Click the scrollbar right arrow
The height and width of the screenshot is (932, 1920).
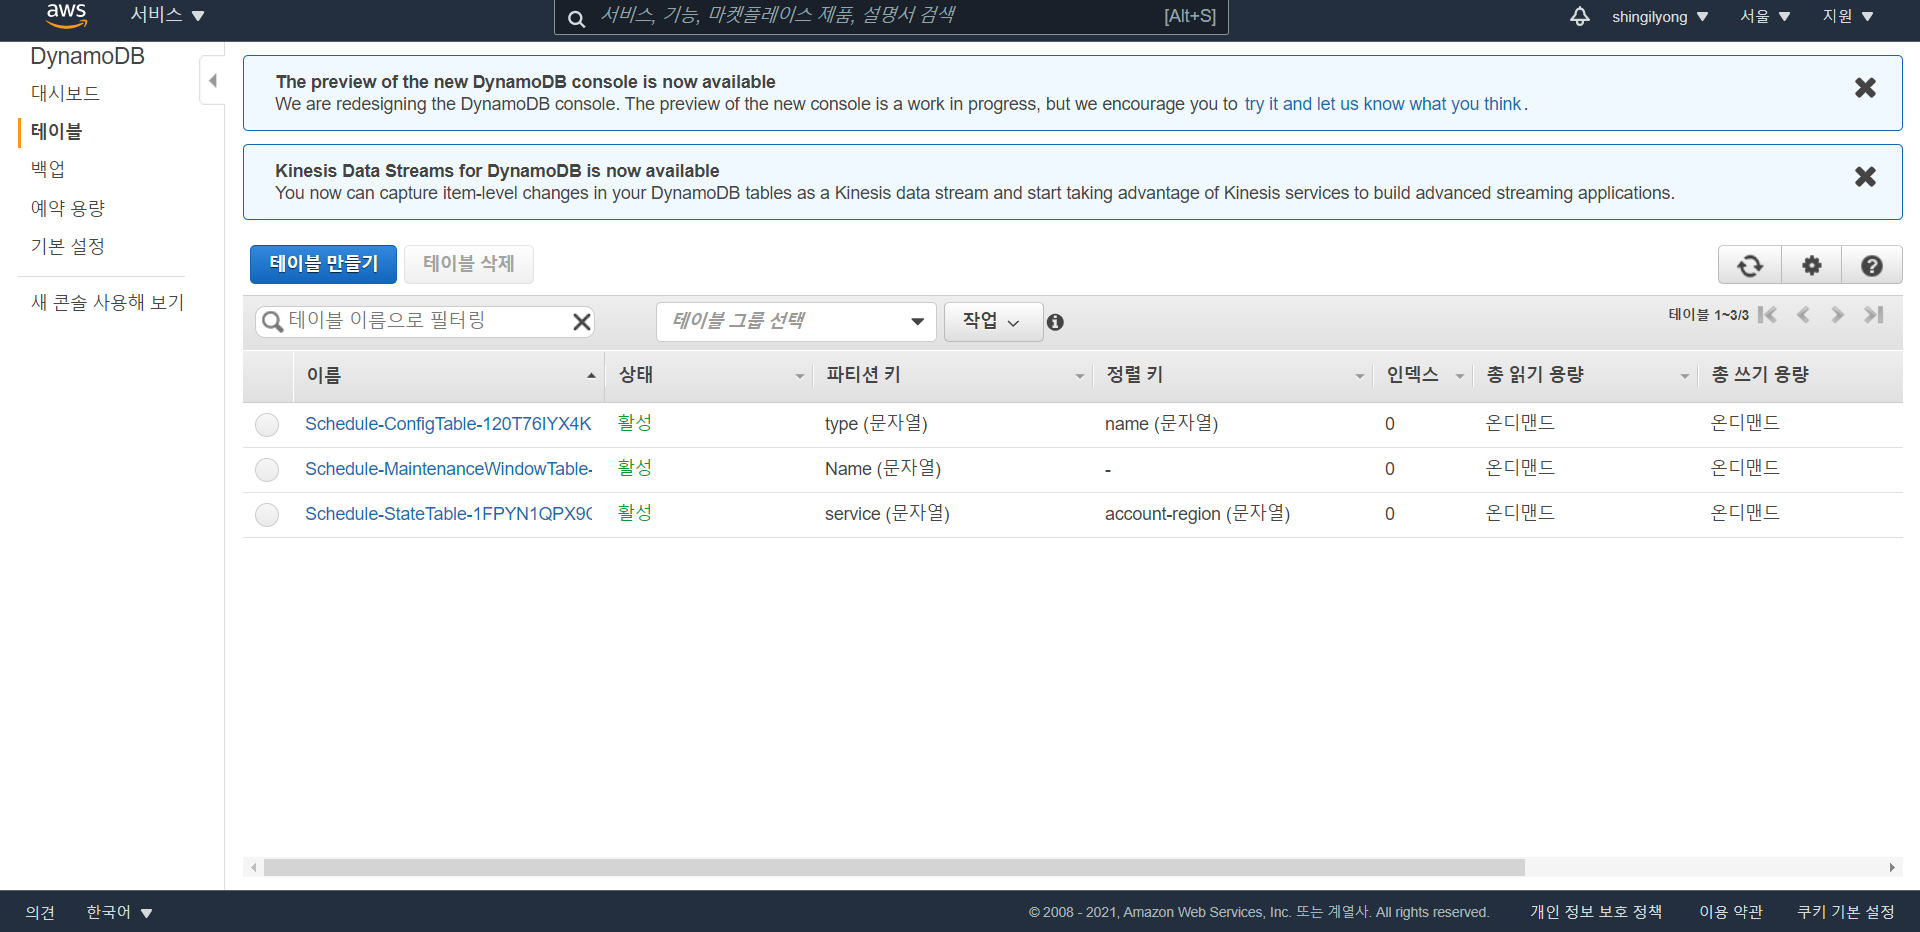coord(1892,867)
